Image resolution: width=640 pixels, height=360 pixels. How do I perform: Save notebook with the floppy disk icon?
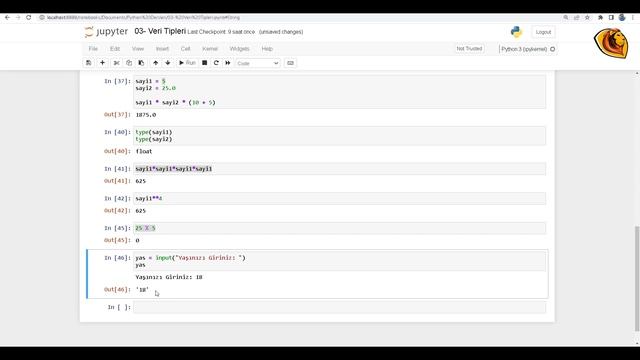[x=89, y=63]
